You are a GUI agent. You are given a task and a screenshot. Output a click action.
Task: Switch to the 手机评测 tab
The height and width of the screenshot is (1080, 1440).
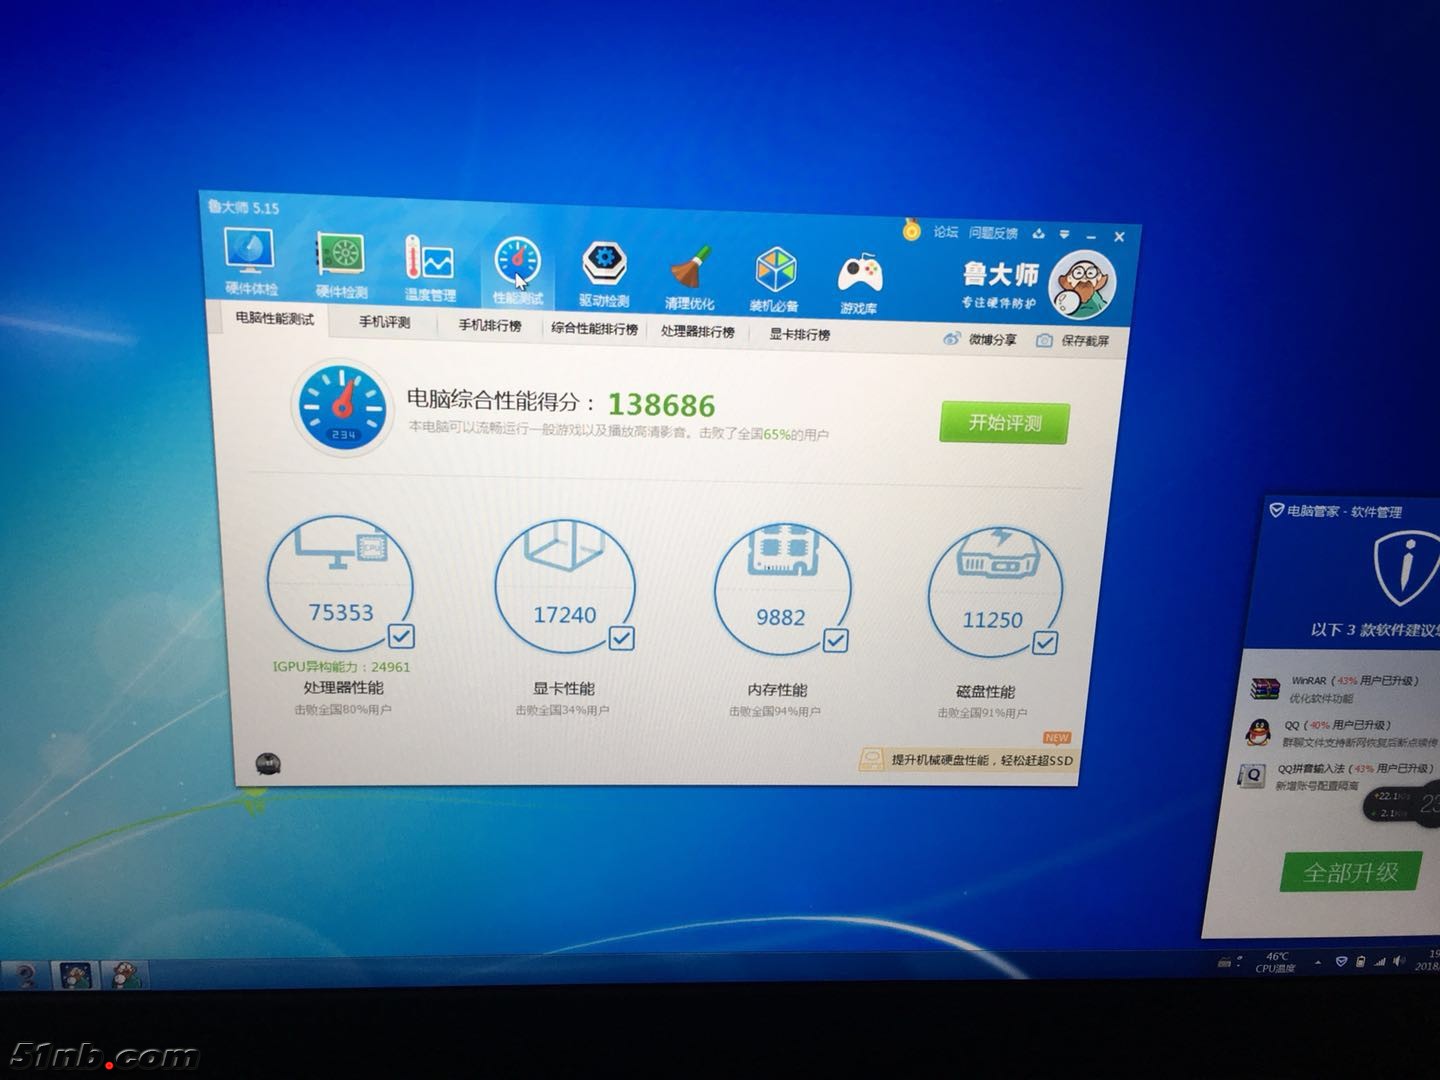coord(386,323)
